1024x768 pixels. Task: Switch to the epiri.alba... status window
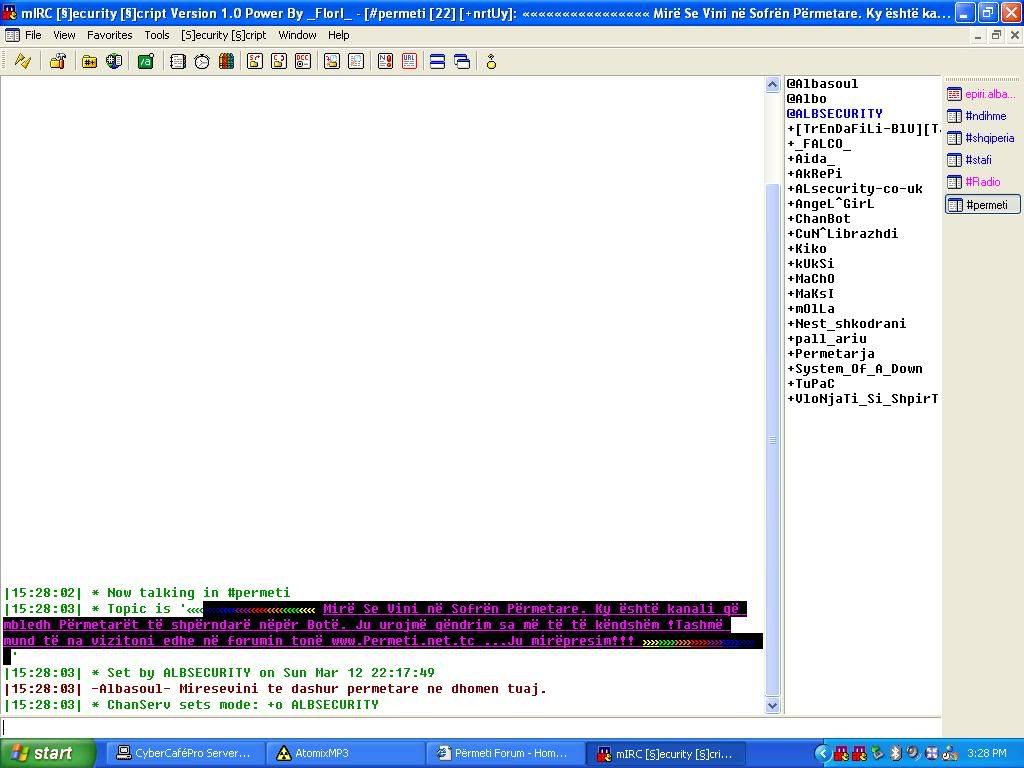coord(982,94)
